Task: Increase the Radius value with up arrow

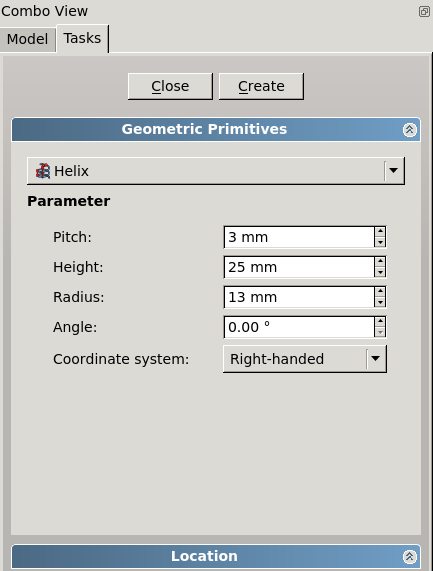Action: tap(380, 291)
